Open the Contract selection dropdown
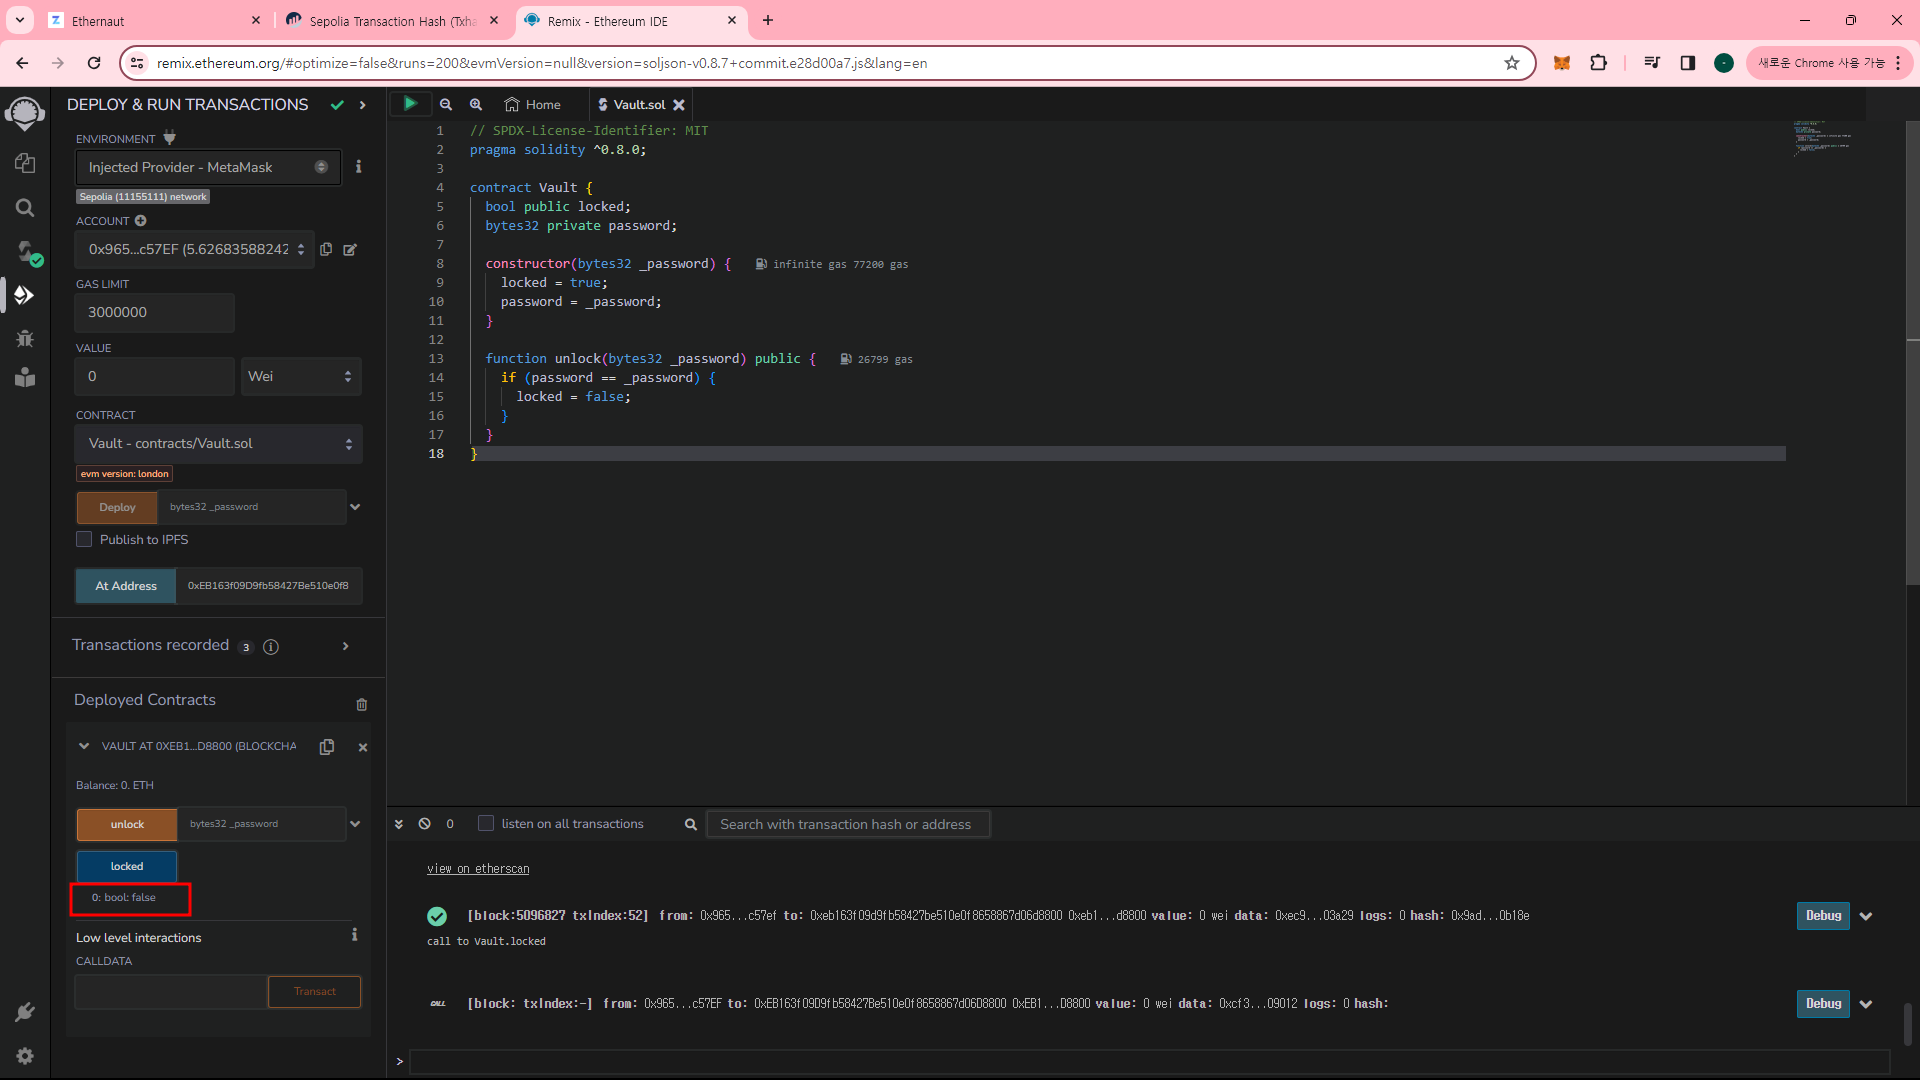The height and width of the screenshot is (1080, 1920). pyautogui.click(x=218, y=443)
